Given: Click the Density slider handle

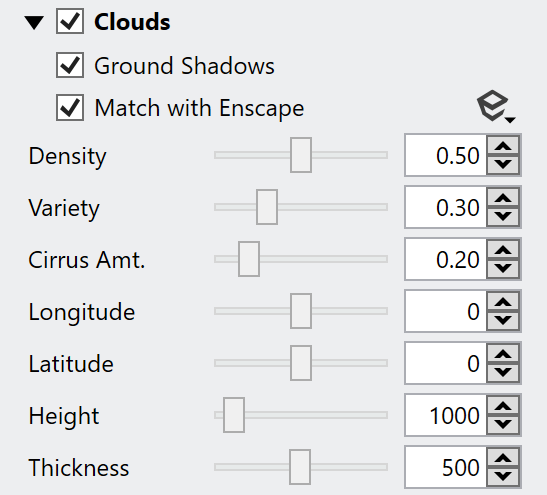Looking at the screenshot, I should [x=301, y=155].
